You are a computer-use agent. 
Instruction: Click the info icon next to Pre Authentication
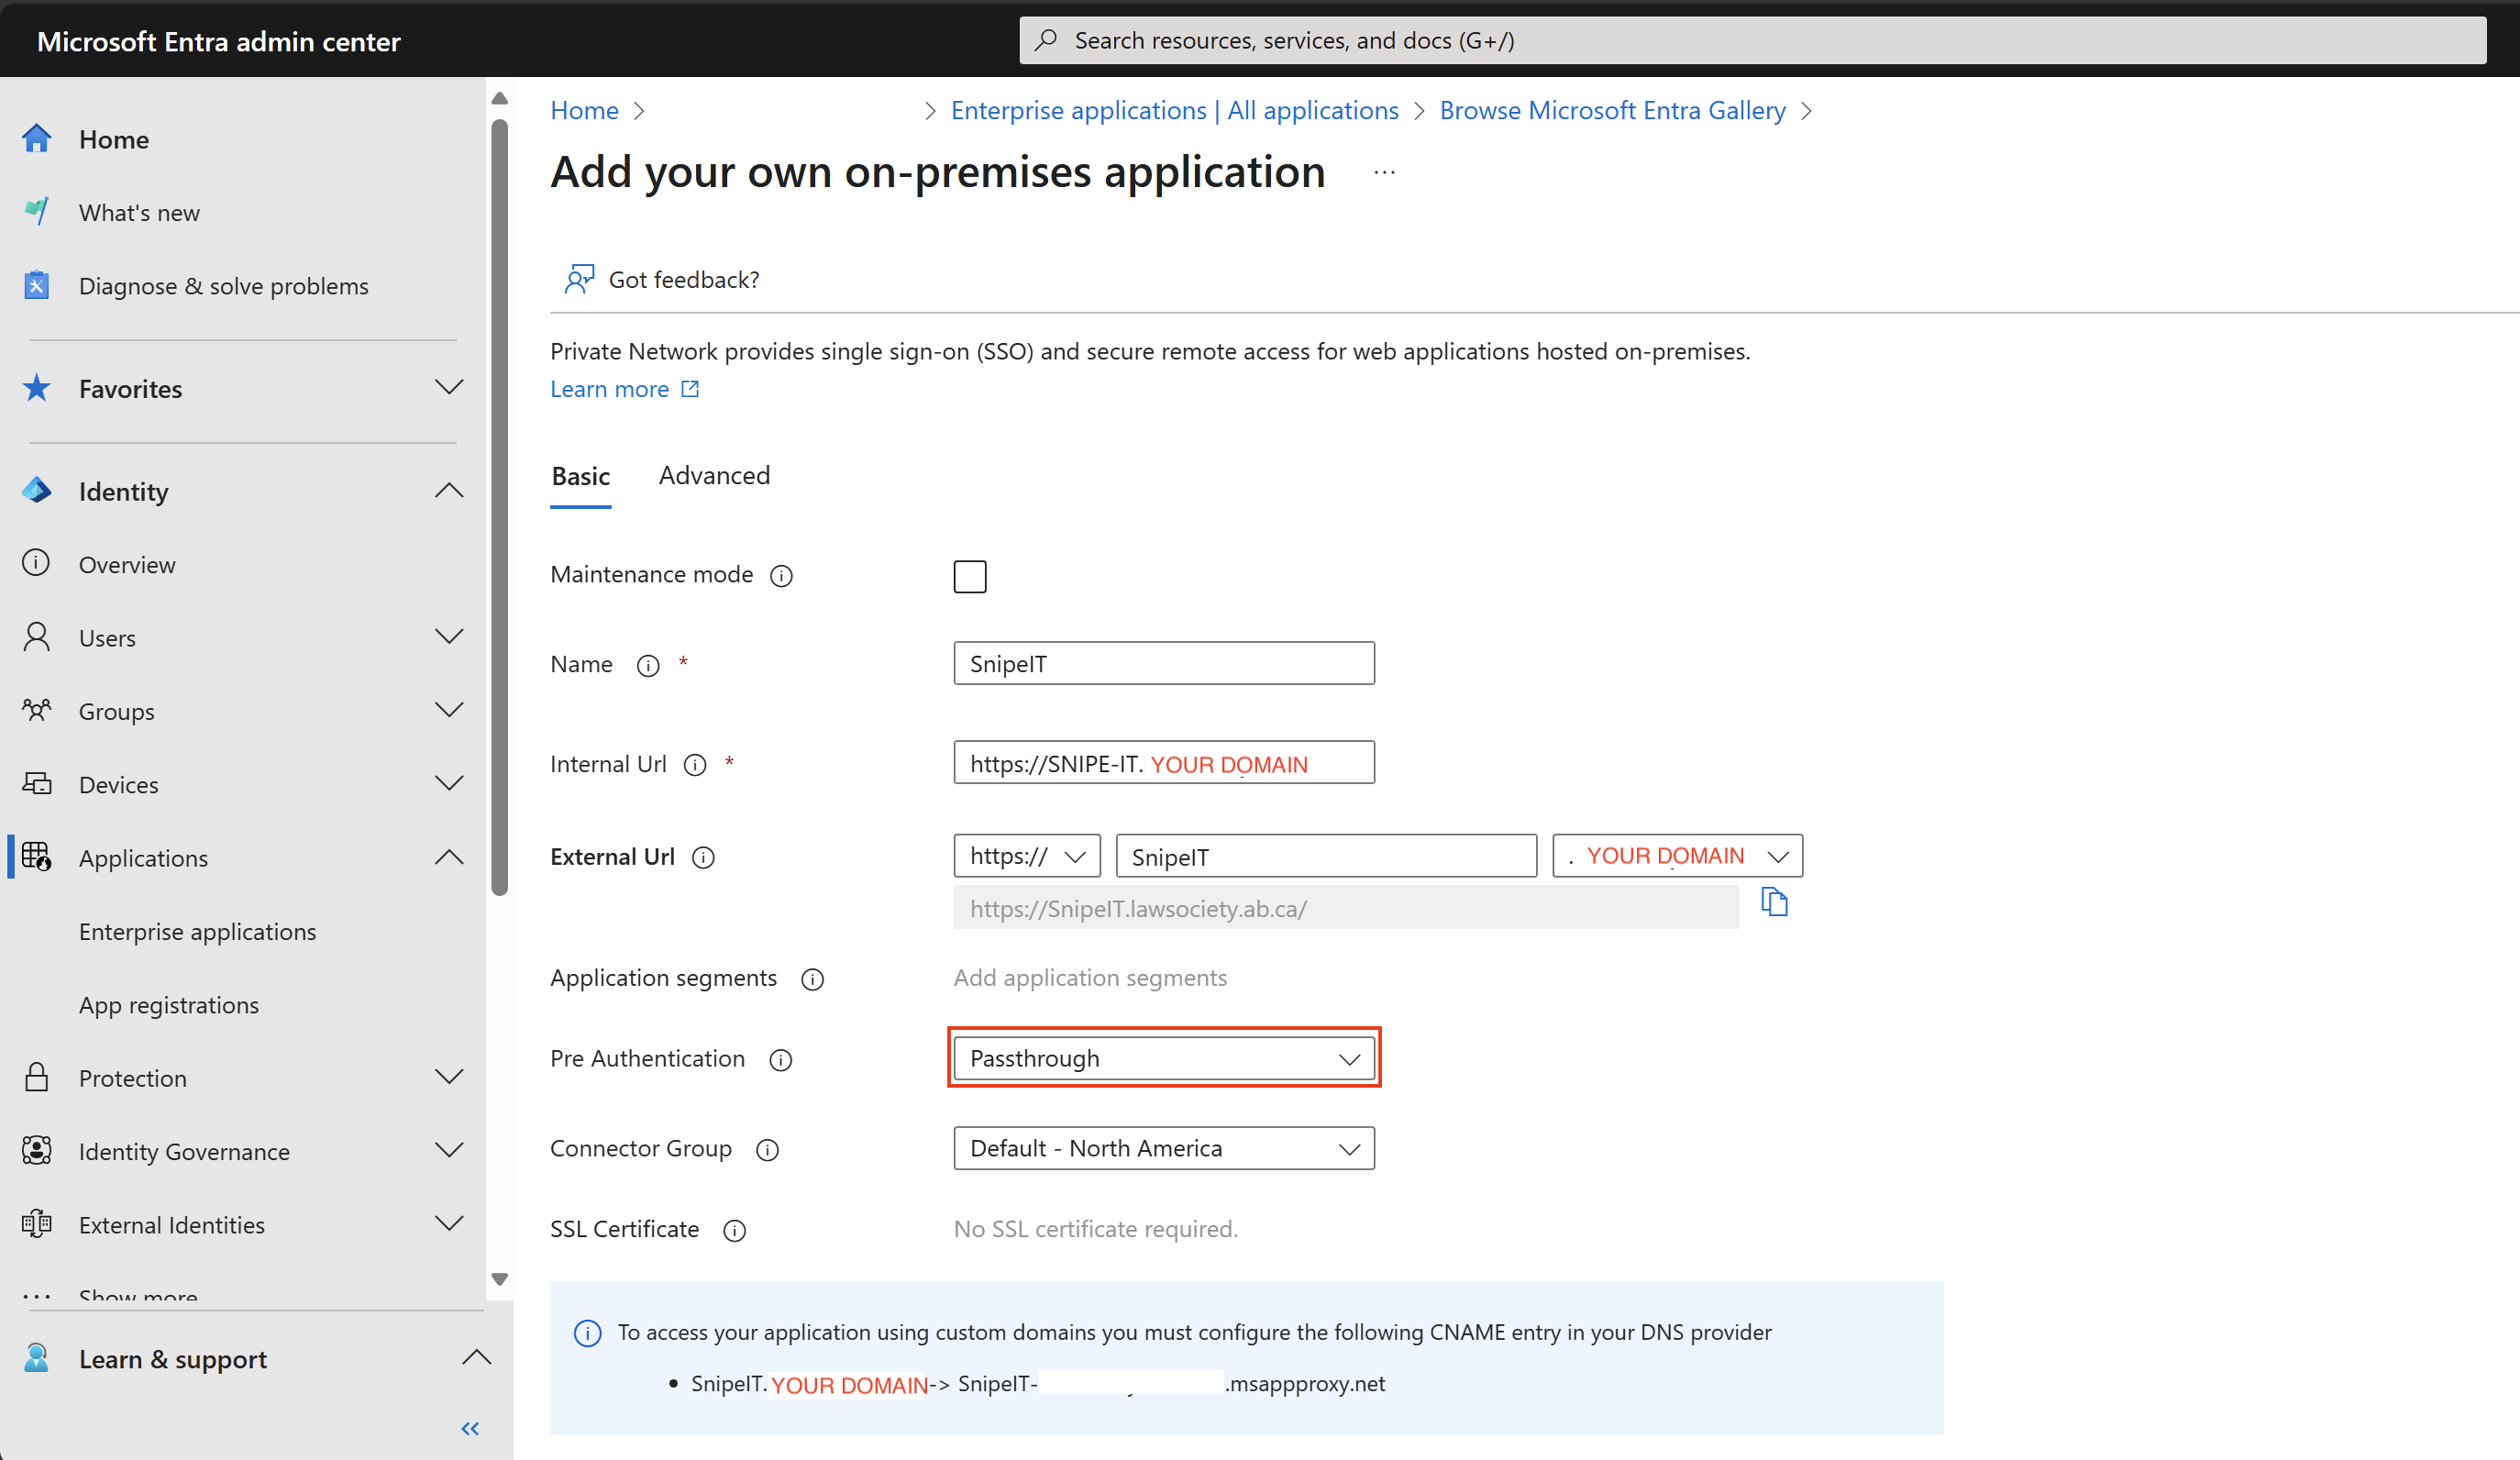coord(781,1060)
